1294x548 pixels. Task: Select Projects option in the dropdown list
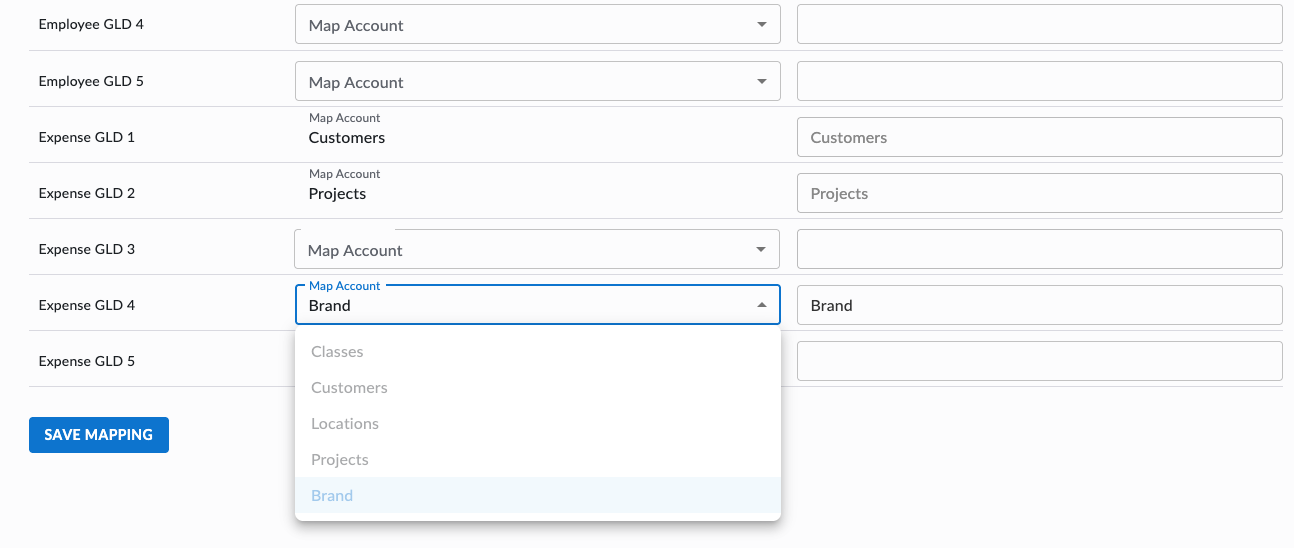(x=538, y=460)
